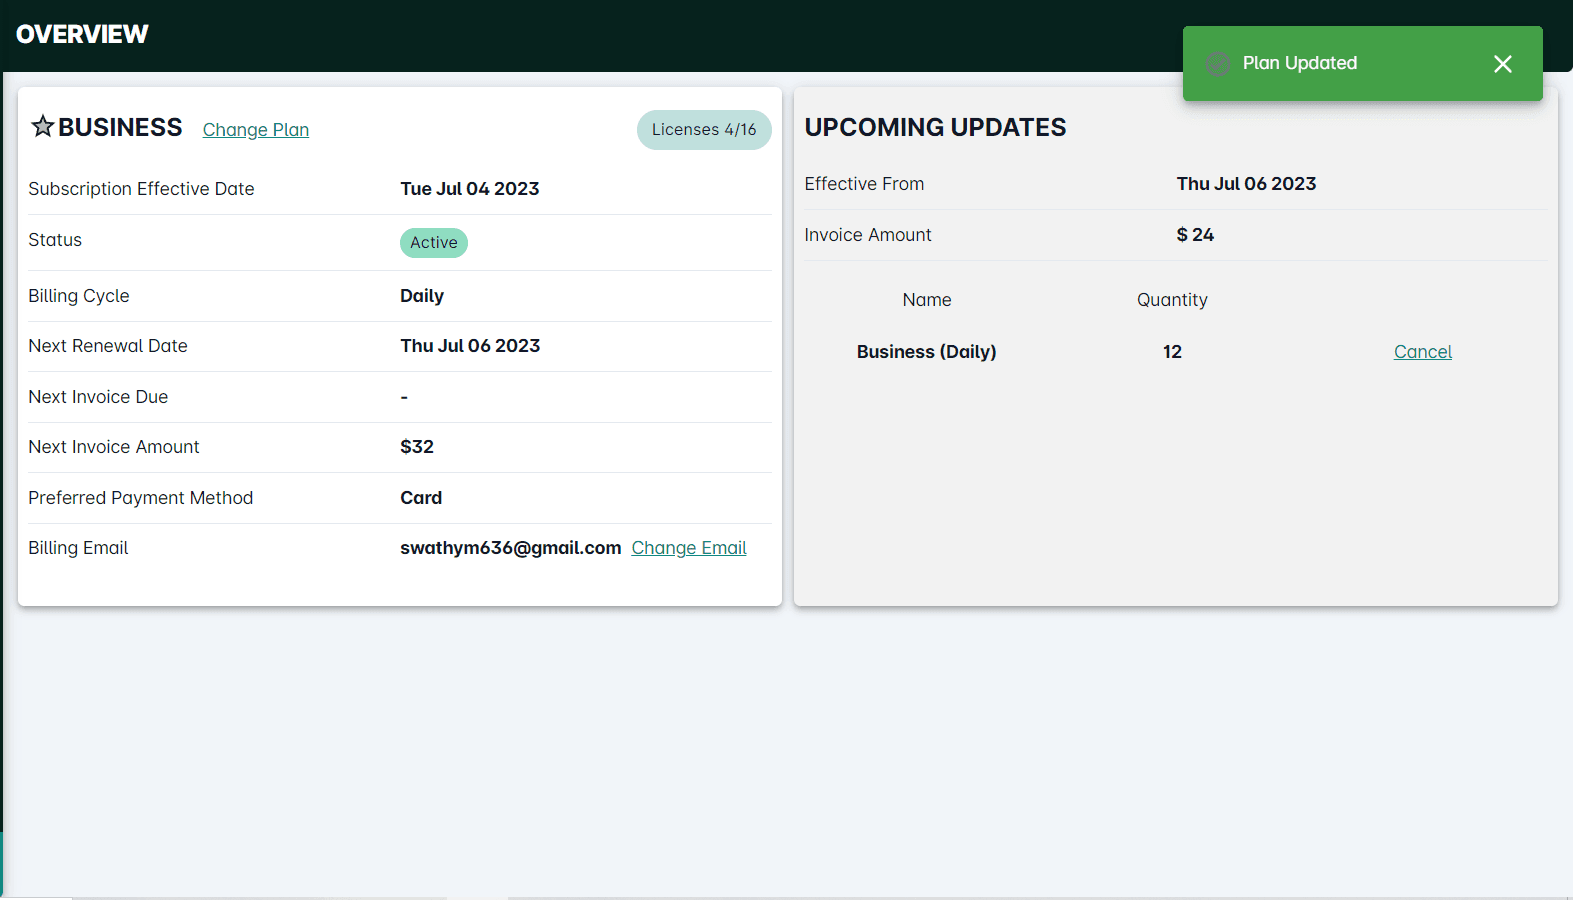
Task: Click the Quantity column header
Action: 1172,300
